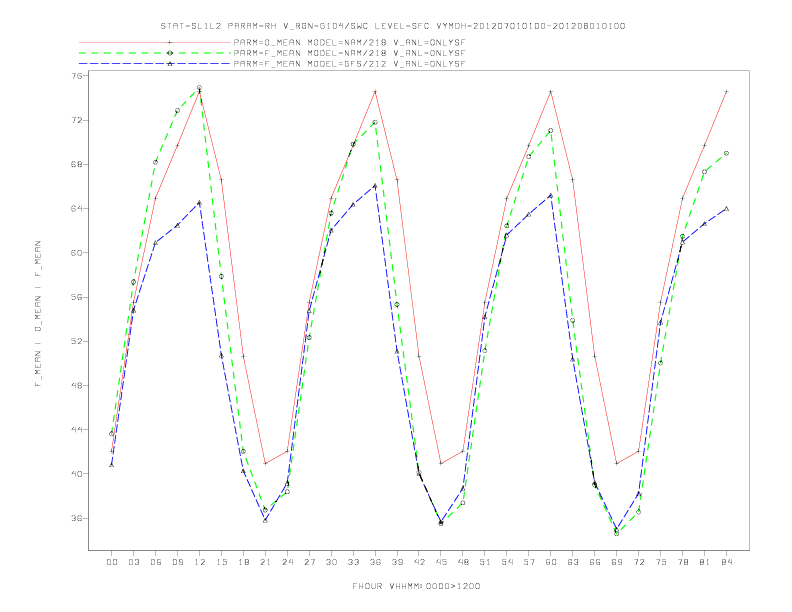Click the red solid line sample in legend
Screen dimensions: 792x612
click(155, 42)
